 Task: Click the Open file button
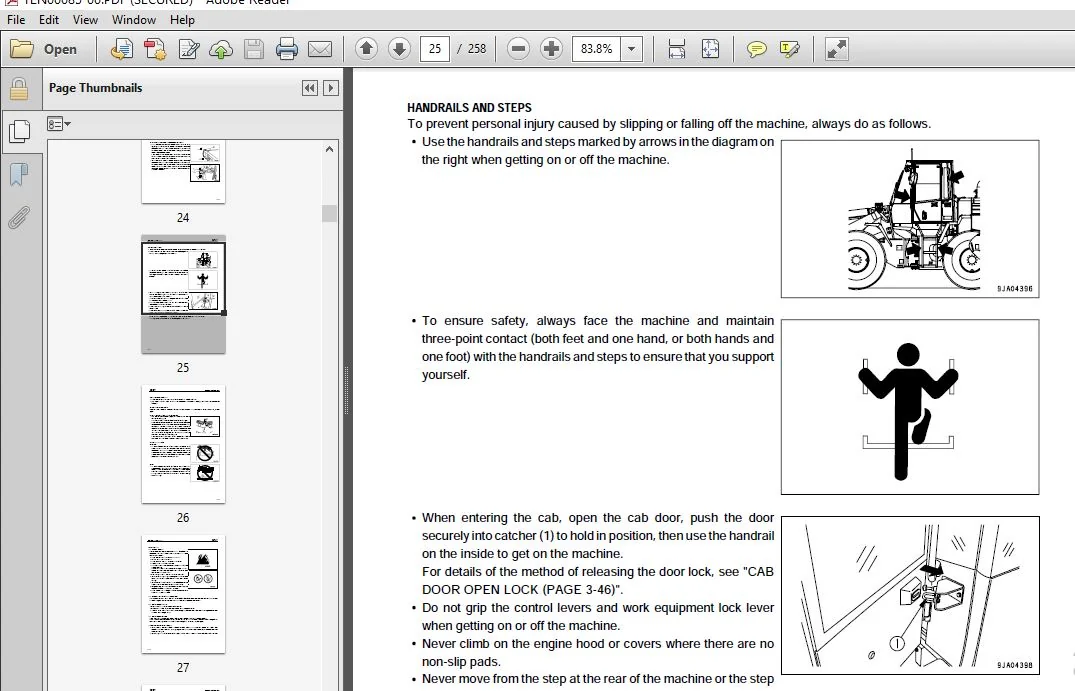click(x=43, y=49)
